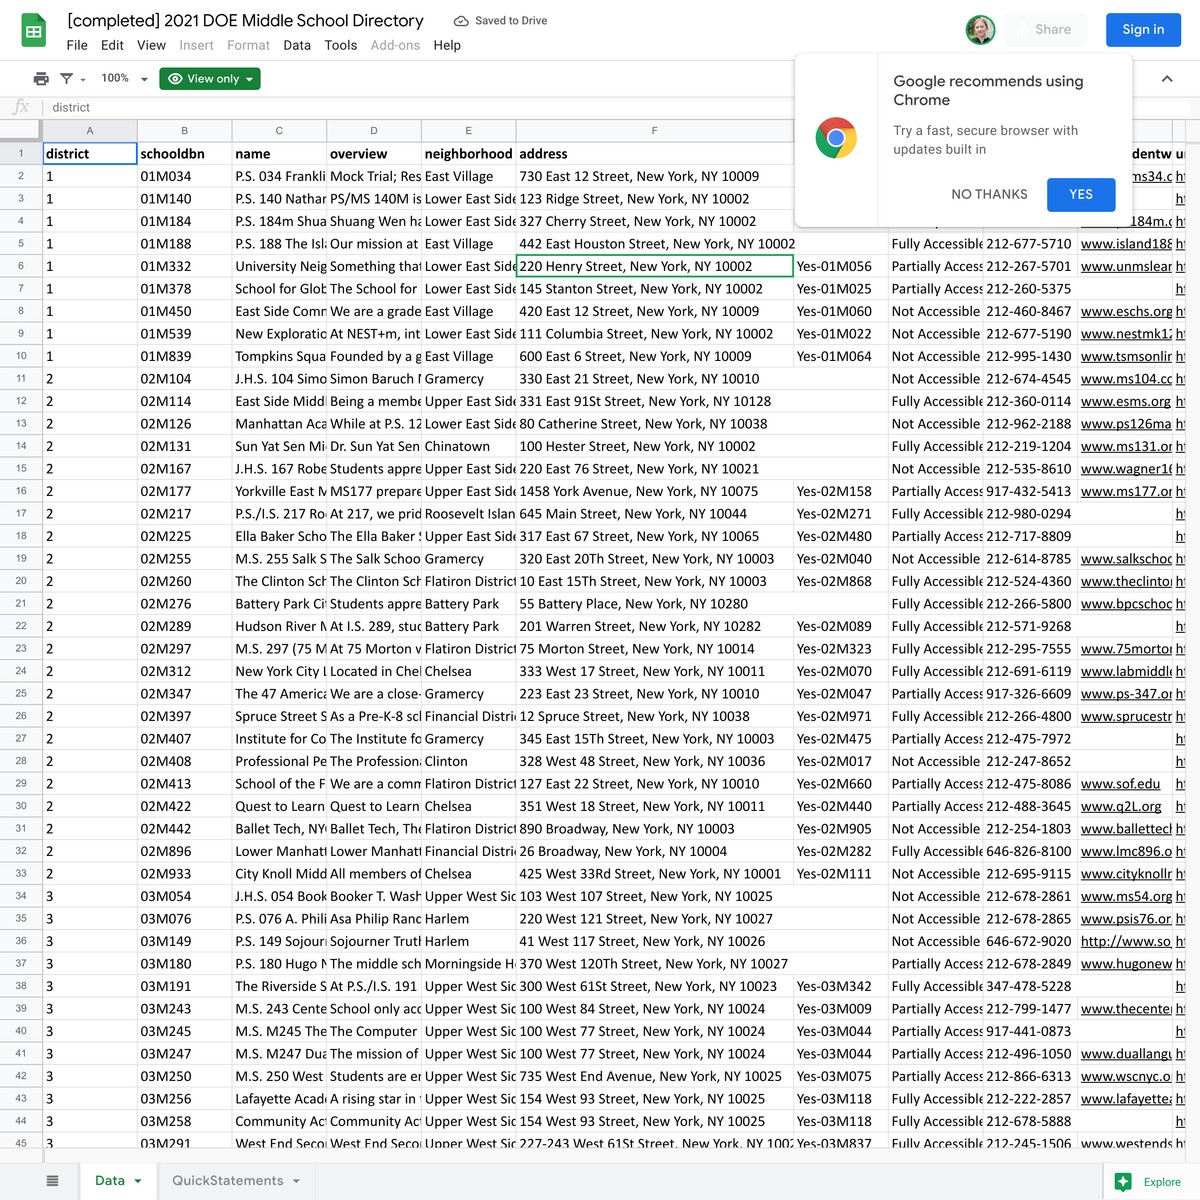The width and height of the screenshot is (1200, 1200).
Task: Select row 10 header
Action: point(21,356)
